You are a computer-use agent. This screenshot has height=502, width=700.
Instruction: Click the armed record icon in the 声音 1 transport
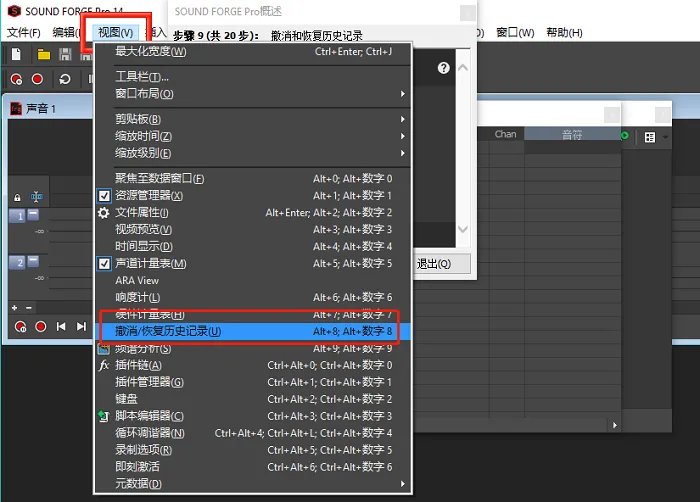(x=21, y=327)
